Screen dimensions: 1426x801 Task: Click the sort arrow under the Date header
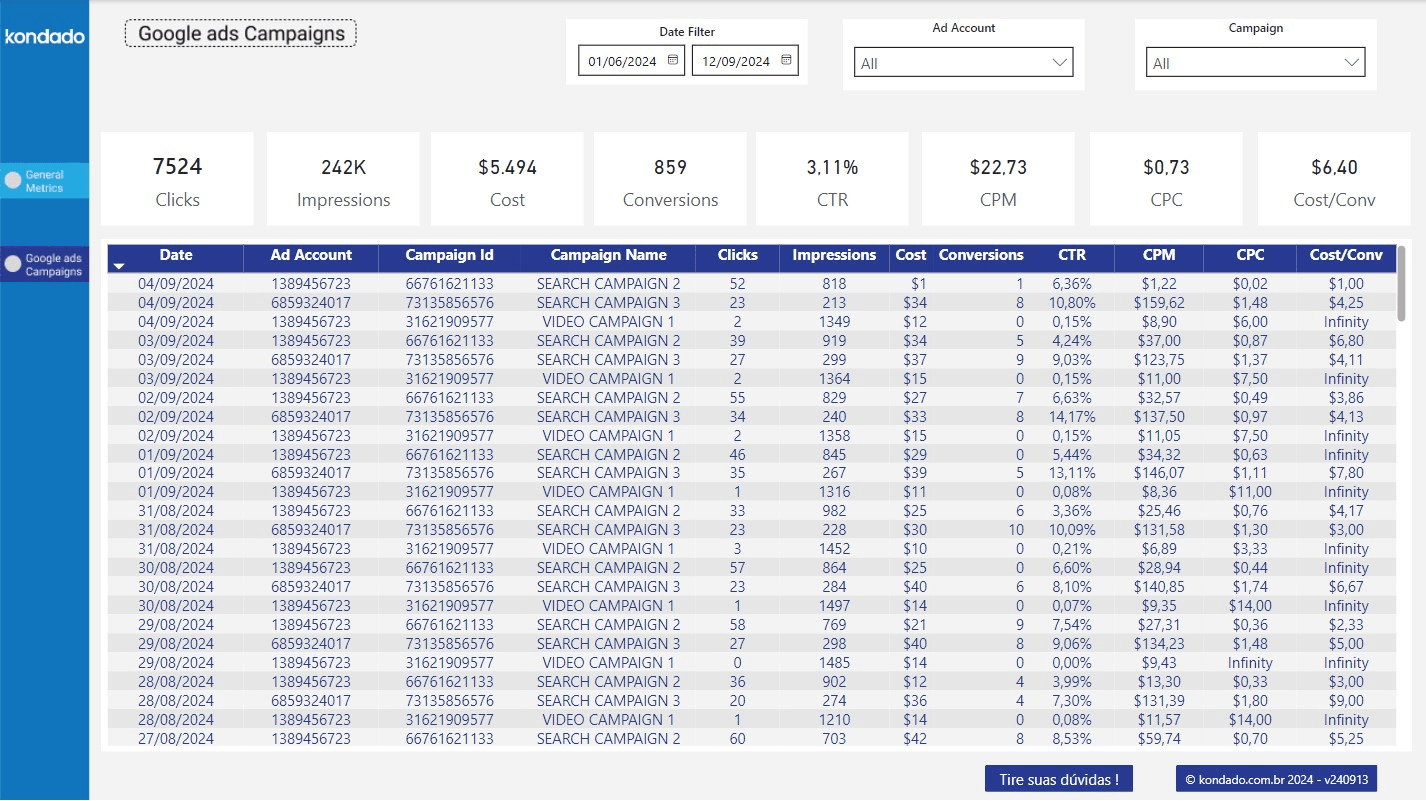pyautogui.click(x=120, y=267)
